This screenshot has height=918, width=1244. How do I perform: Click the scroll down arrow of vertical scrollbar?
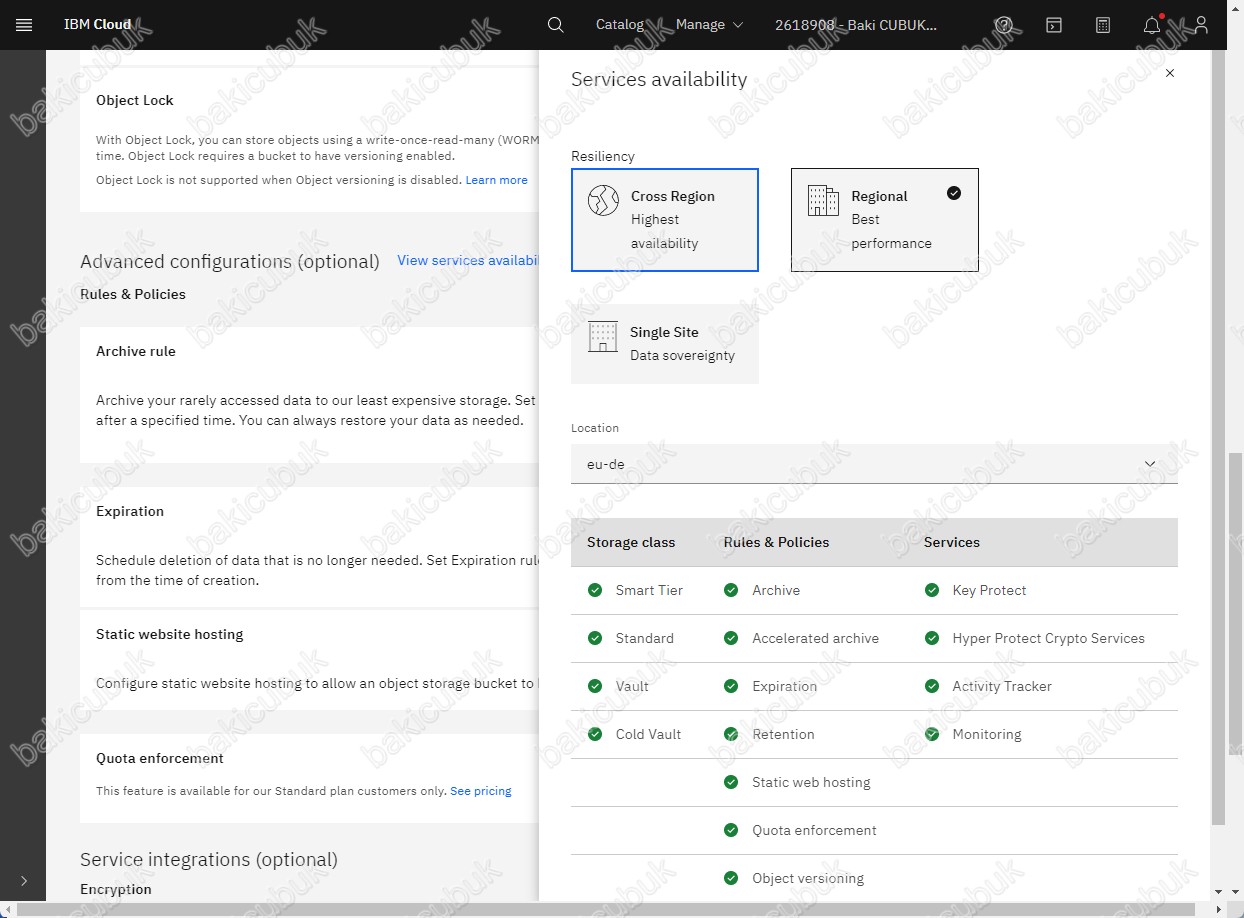1236,891
